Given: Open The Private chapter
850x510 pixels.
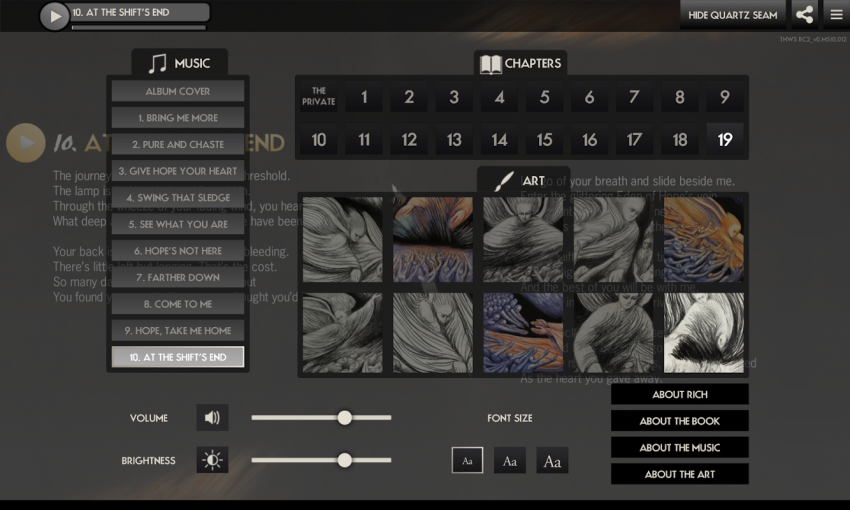Looking at the screenshot, I should tap(319, 96).
